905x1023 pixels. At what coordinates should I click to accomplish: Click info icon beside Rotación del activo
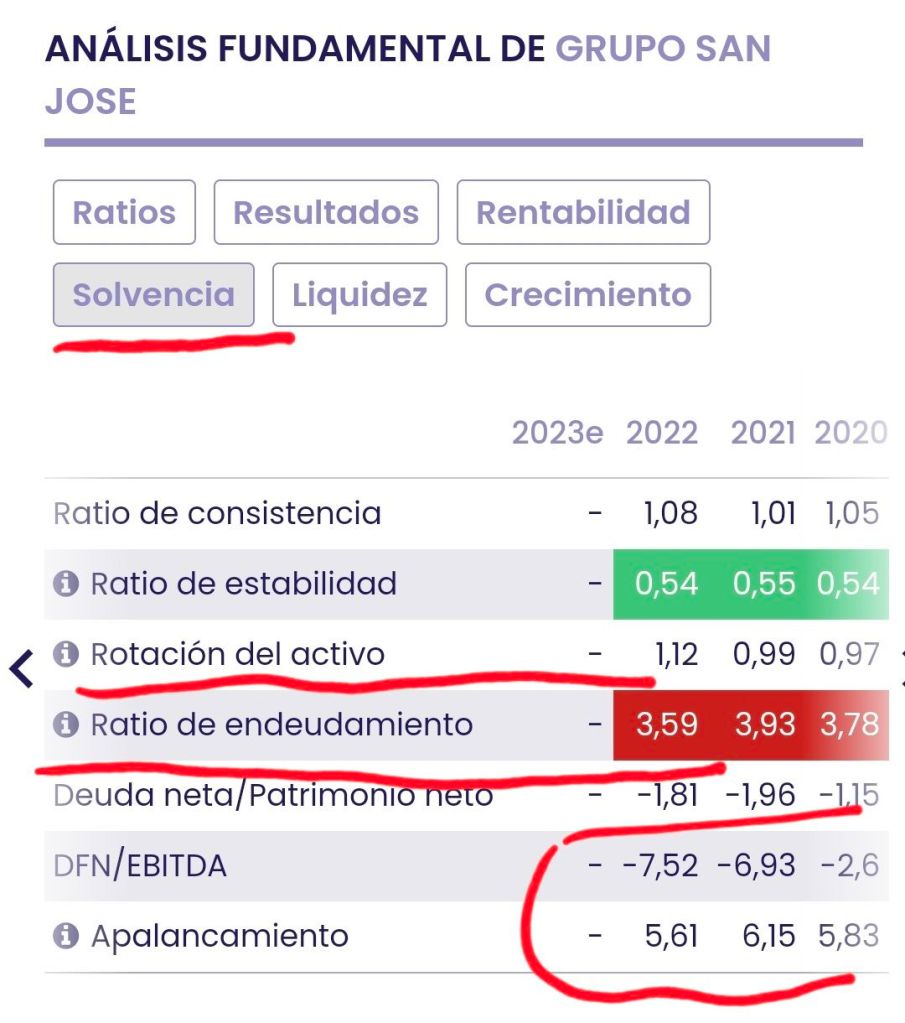[66, 654]
